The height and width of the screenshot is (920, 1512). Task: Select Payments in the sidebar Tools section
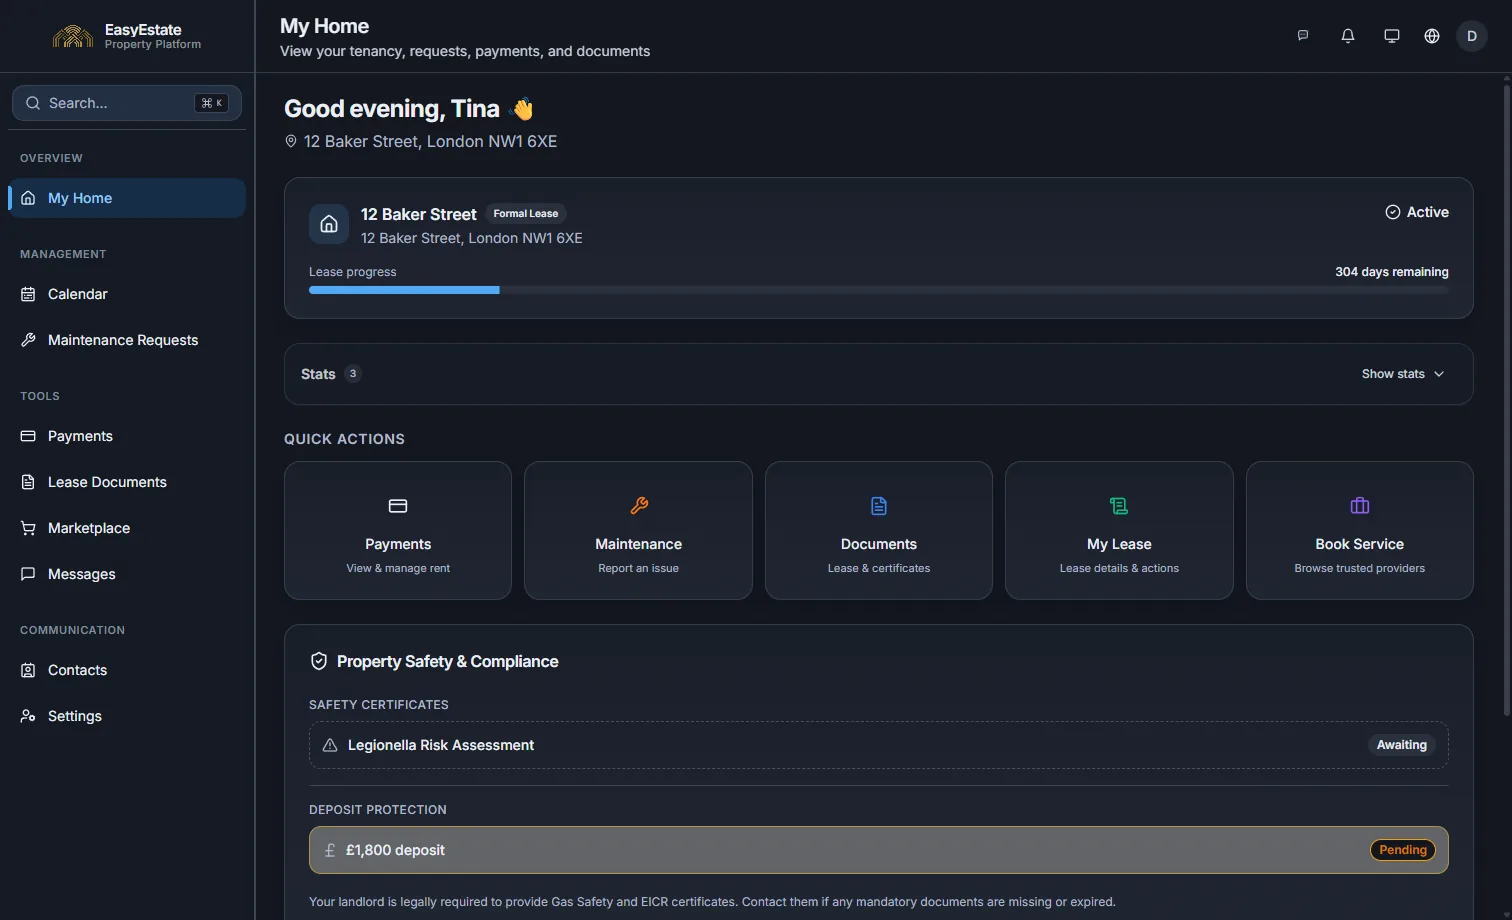tap(127, 436)
